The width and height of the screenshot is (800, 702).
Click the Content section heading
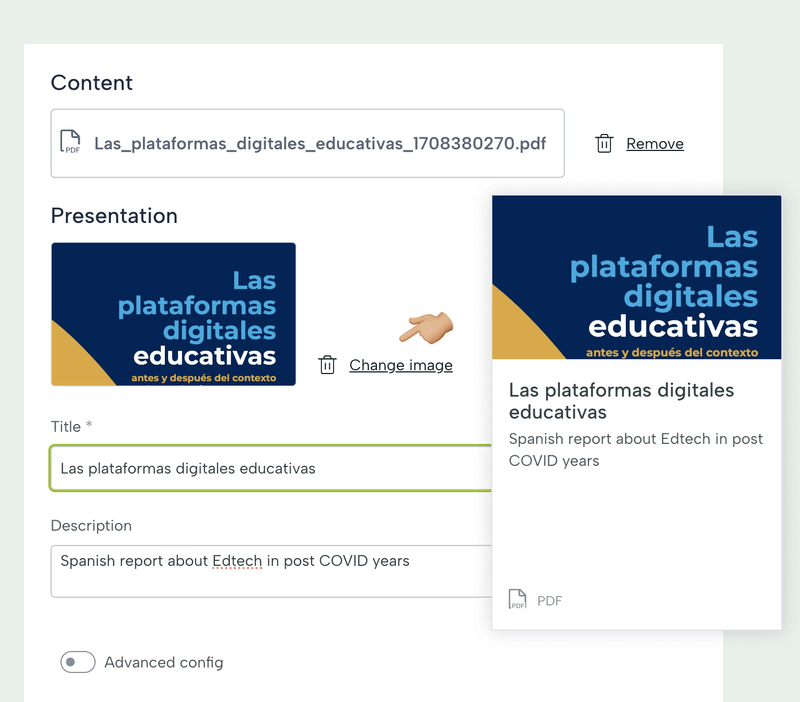pos(92,83)
